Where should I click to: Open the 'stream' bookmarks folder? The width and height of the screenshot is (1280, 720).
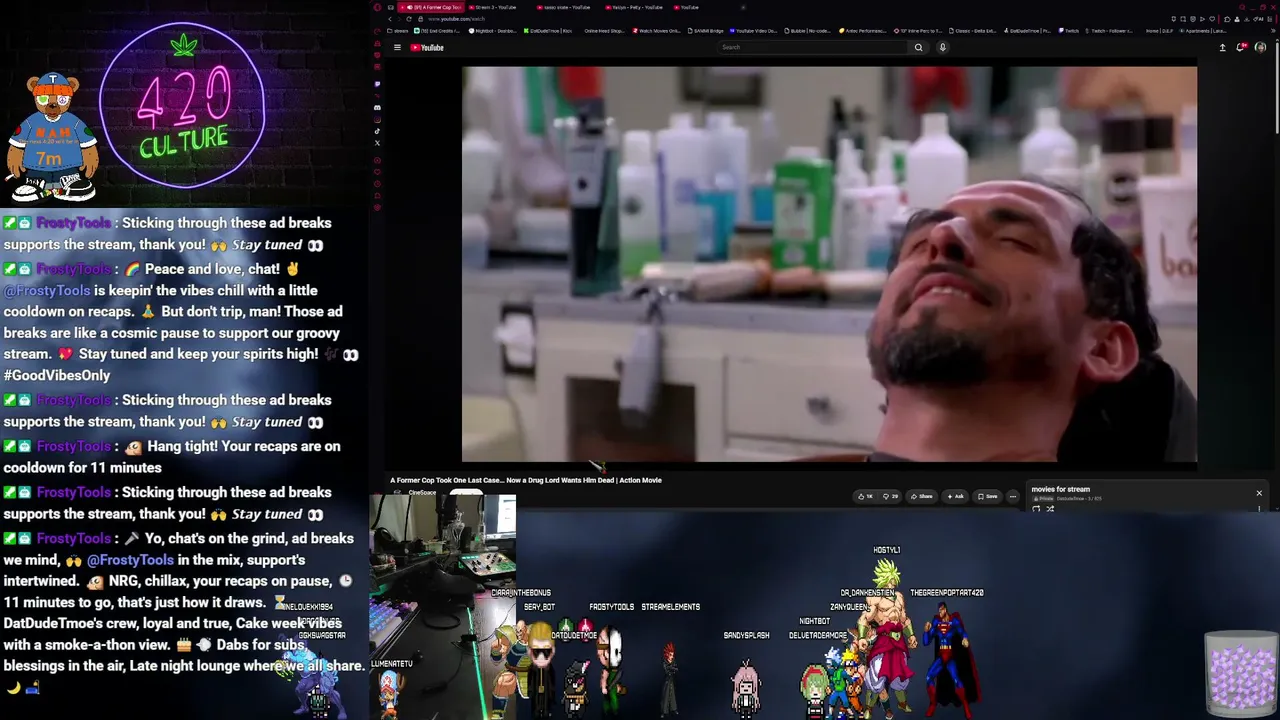398,31
